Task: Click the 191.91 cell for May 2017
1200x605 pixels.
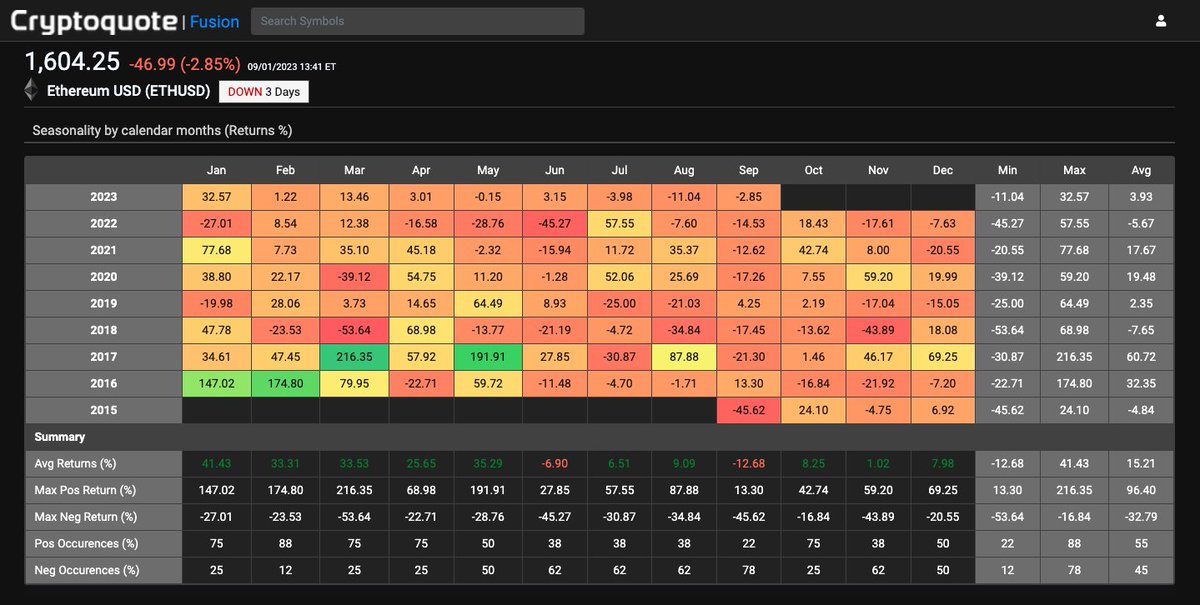Action: tap(487, 357)
